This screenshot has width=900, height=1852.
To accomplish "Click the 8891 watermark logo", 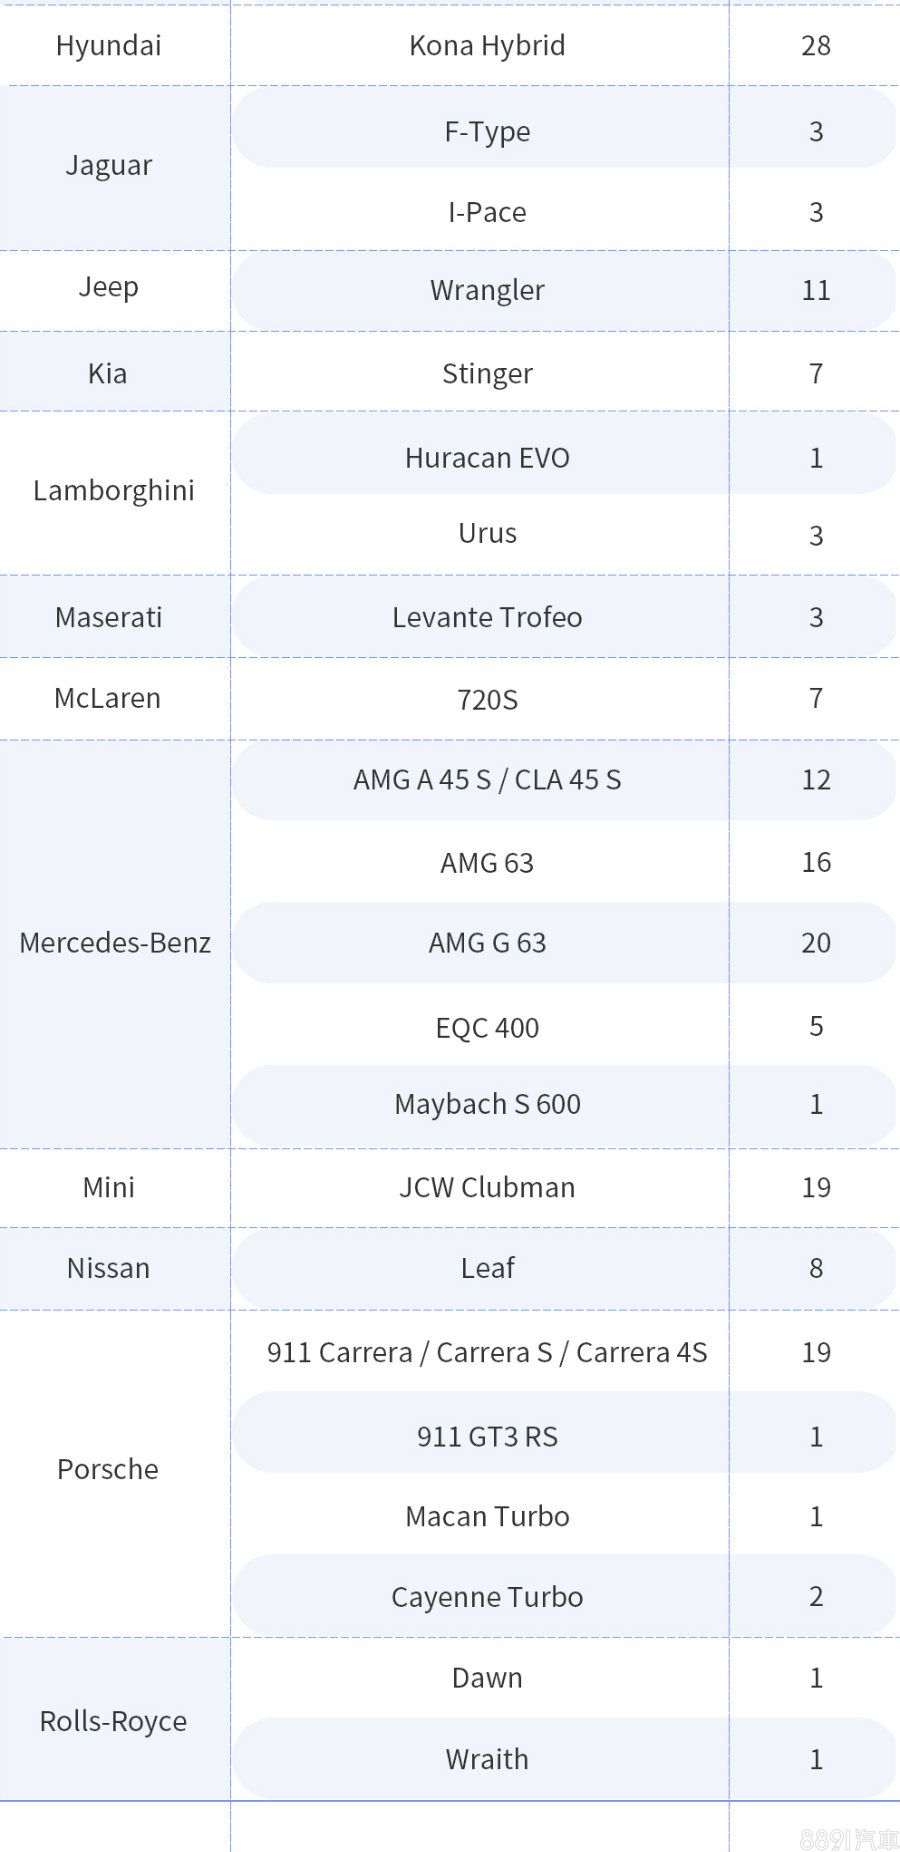I will point(849,1838).
